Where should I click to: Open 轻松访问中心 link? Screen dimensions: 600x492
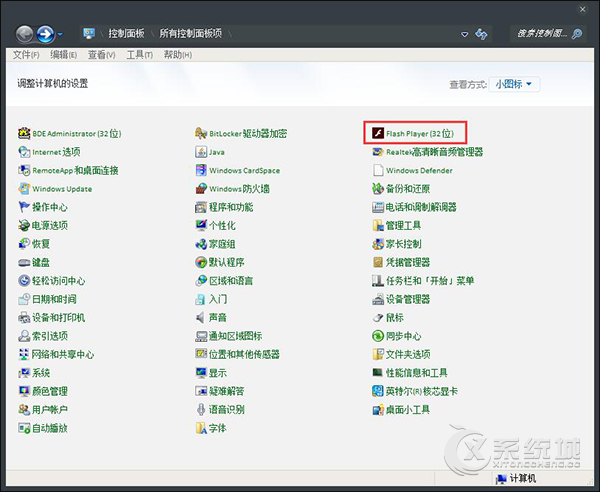click(59, 281)
